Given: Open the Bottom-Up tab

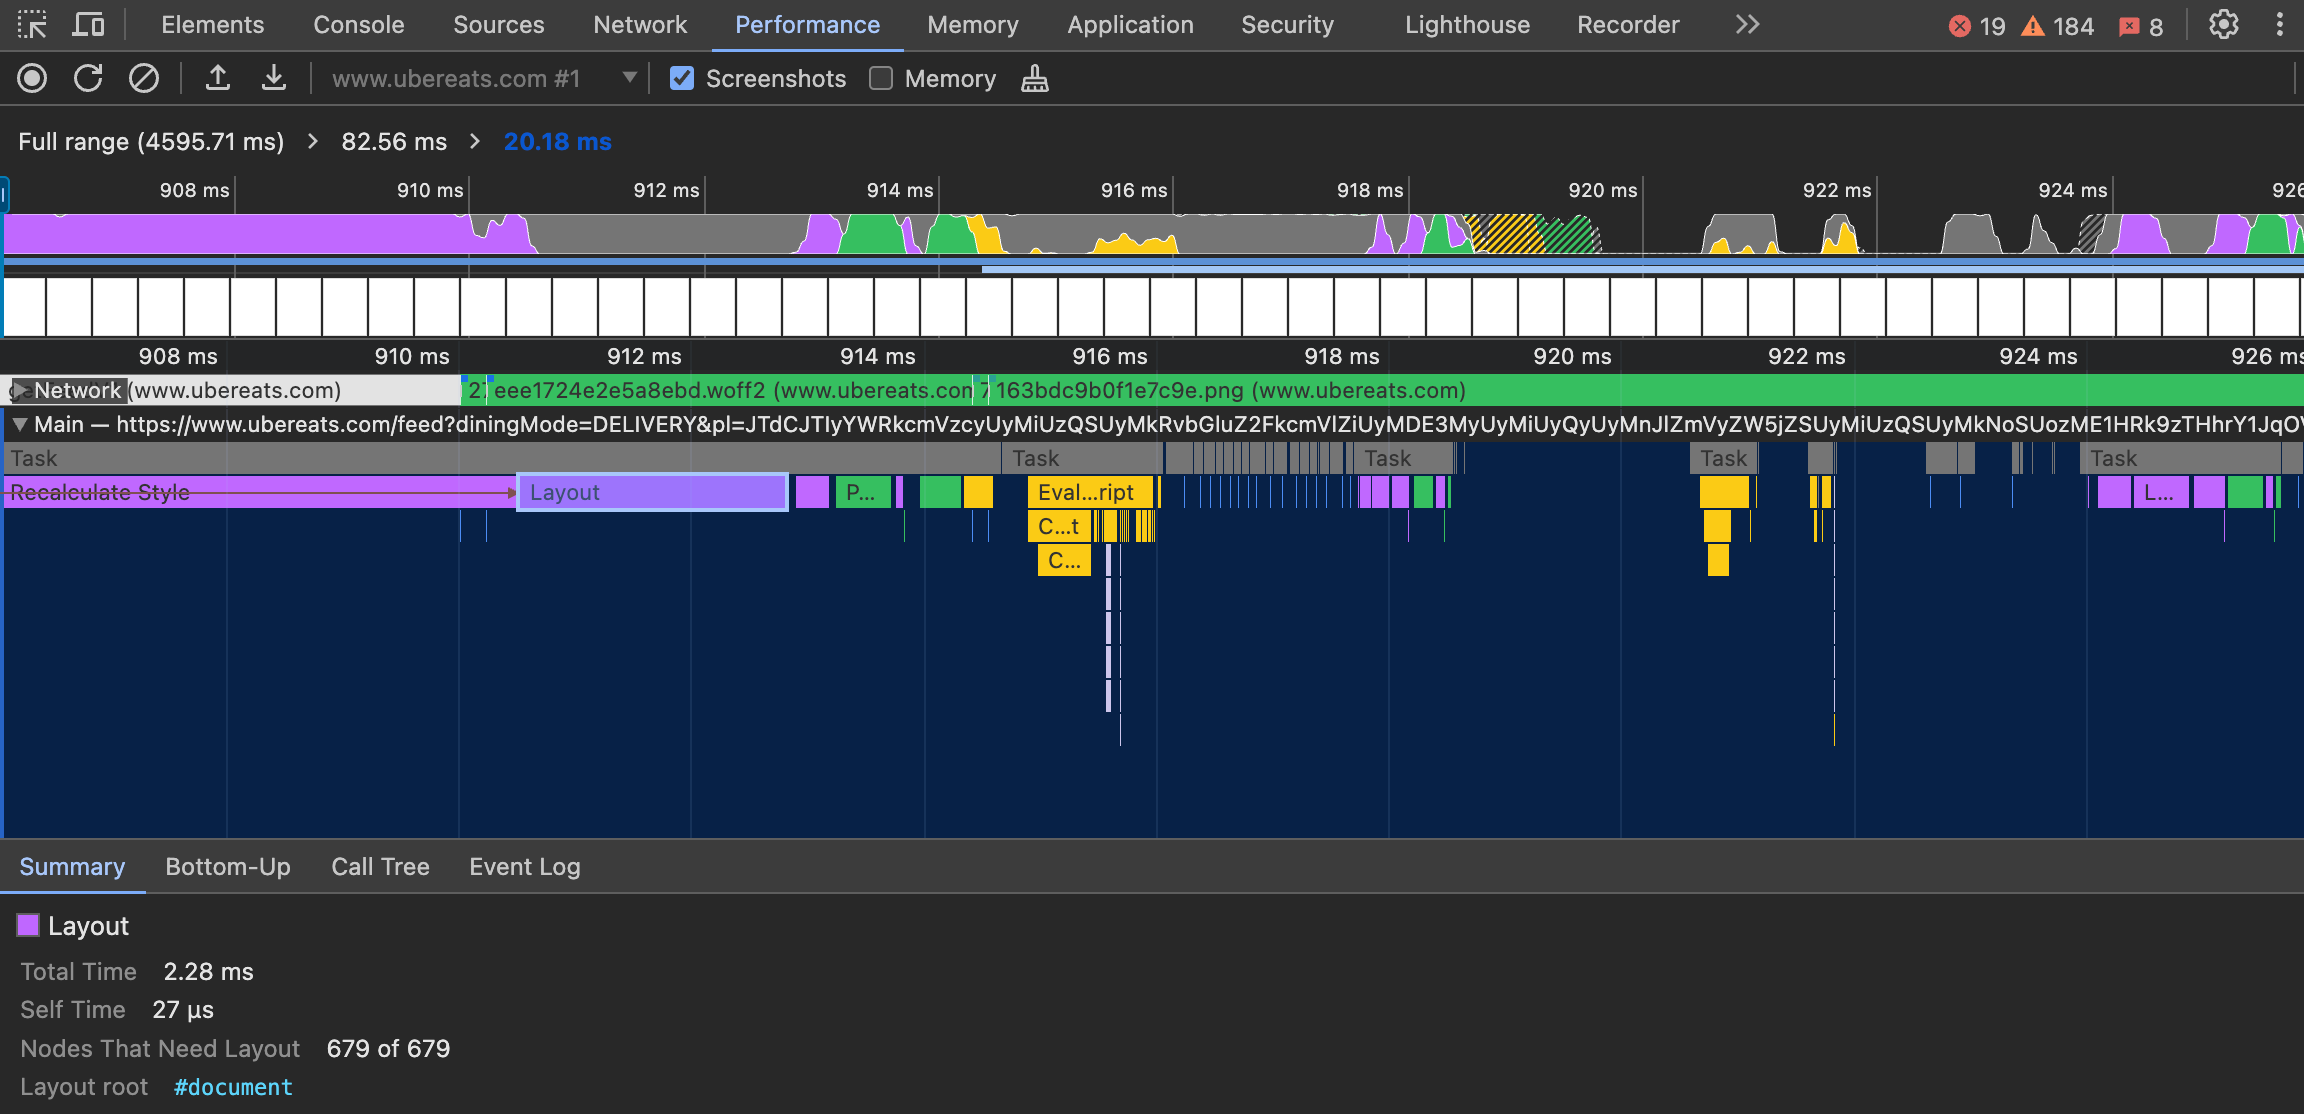Looking at the screenshot, I should (x=227, y=866).
